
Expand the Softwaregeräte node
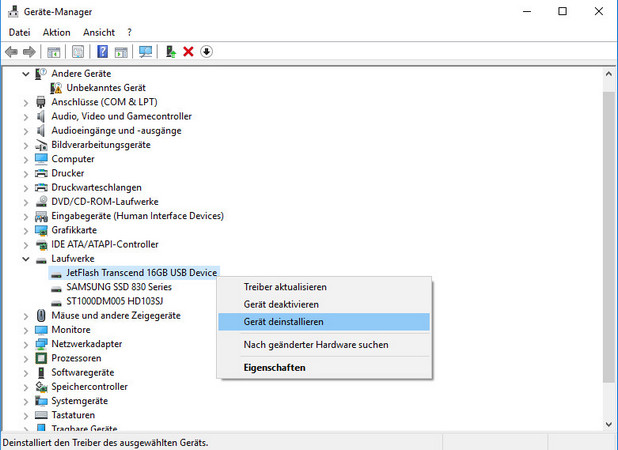point(26,373)
